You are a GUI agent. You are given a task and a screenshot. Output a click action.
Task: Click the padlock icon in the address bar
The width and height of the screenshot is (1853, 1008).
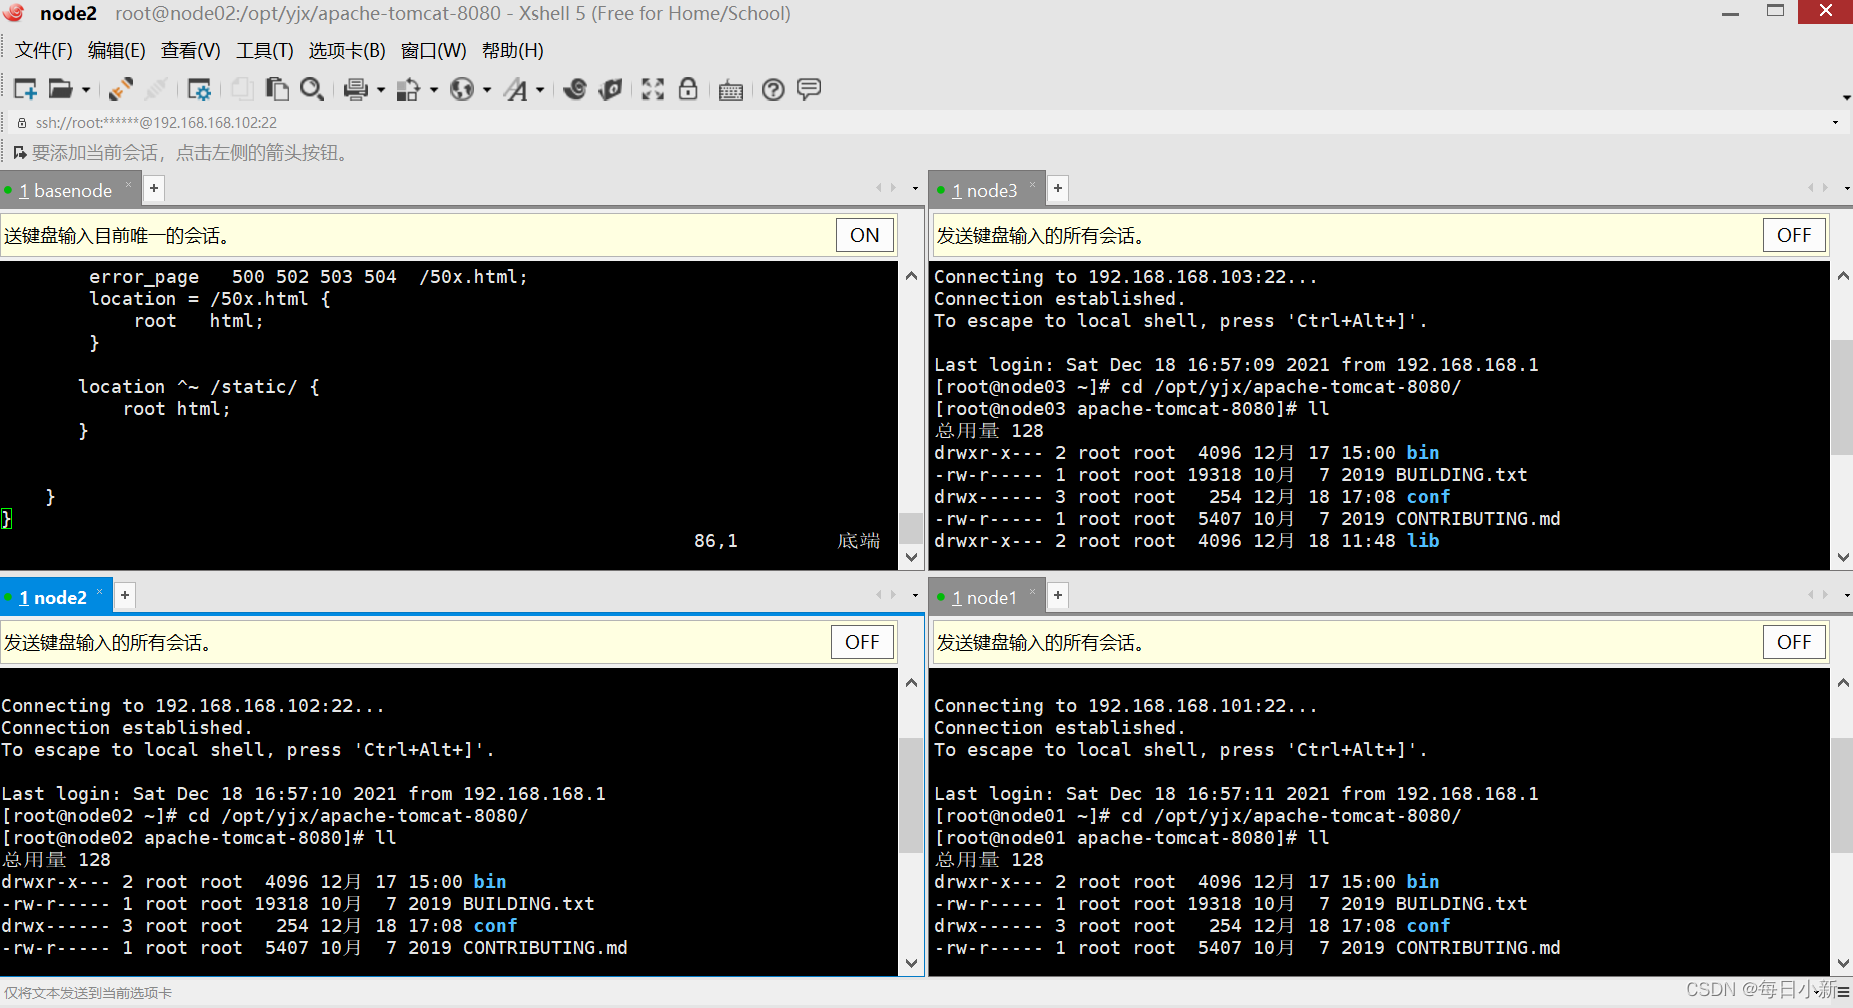point(22,123)
